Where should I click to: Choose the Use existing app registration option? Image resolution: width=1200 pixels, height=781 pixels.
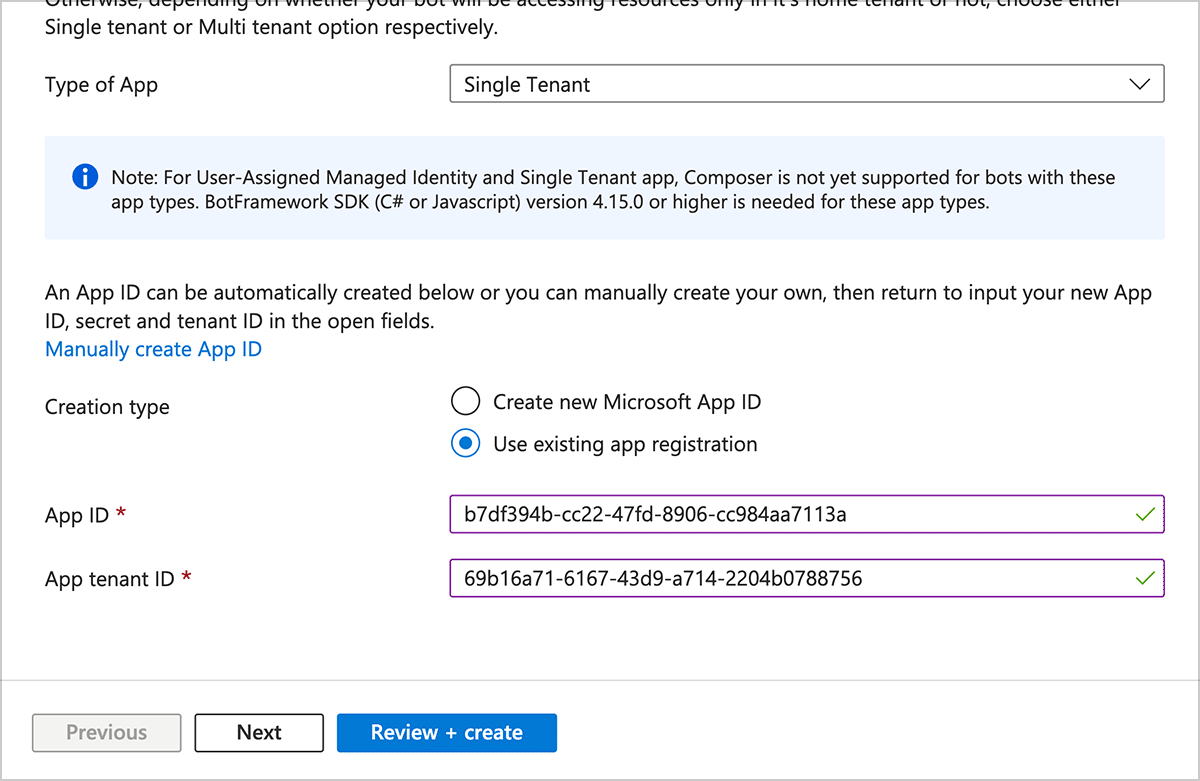pos(465,444)
